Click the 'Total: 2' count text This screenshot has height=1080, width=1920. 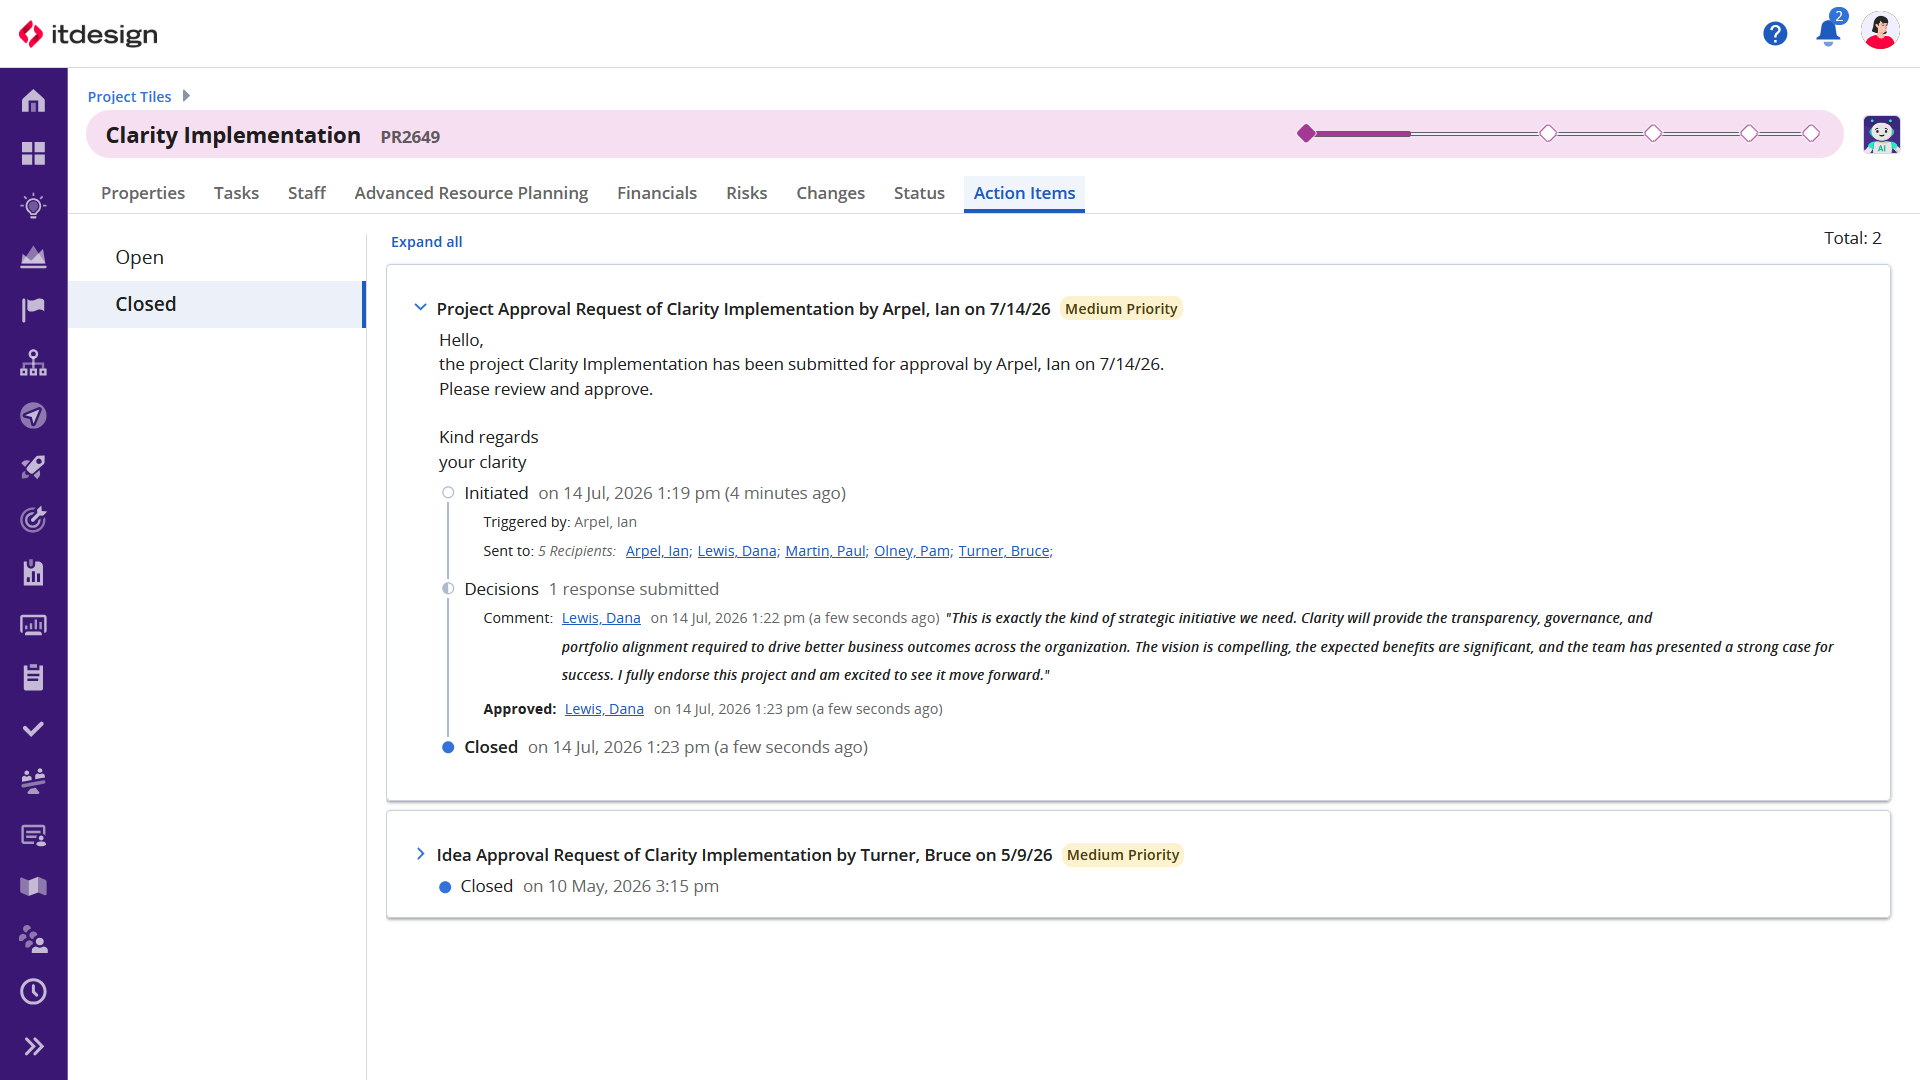1852,238
